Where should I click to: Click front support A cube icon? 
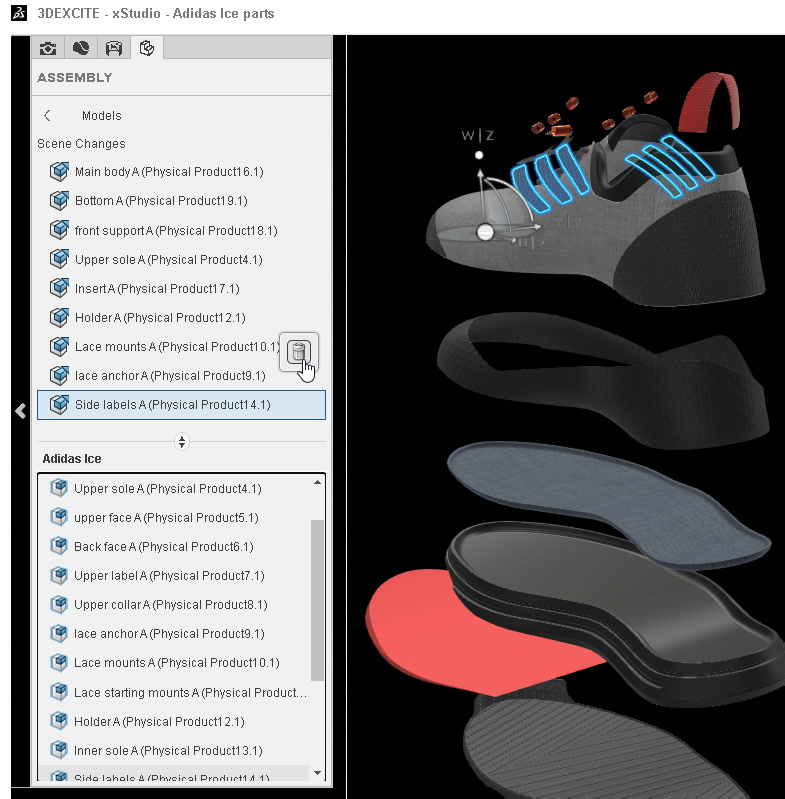click(59, 230)
